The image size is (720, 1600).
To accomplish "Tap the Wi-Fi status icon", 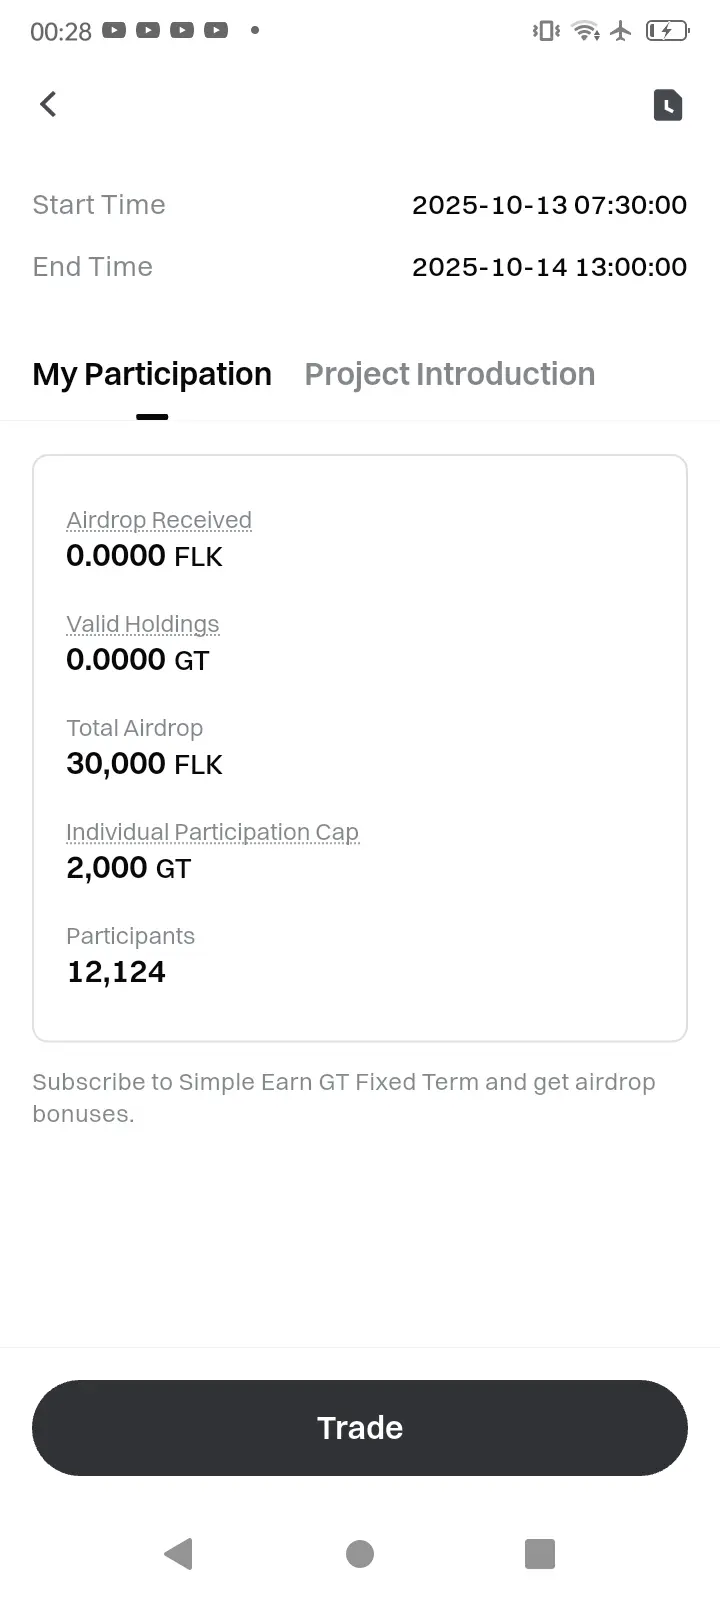I will tap(585, 31).
